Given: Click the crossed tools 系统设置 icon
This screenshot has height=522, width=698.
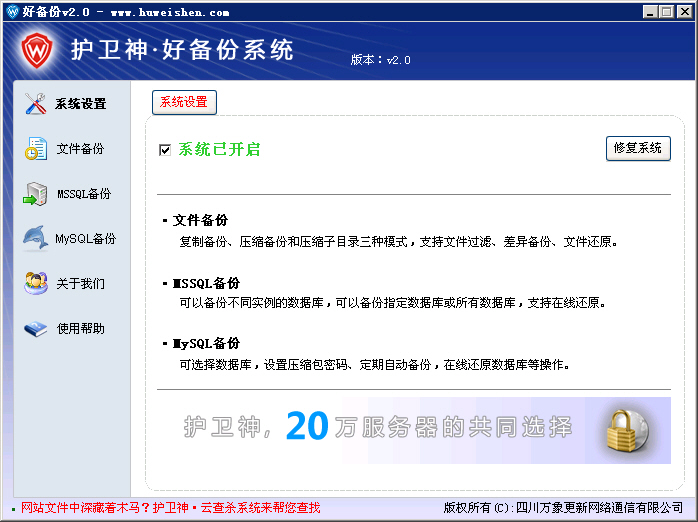Looking at the screenshot, I should [36, 104].
